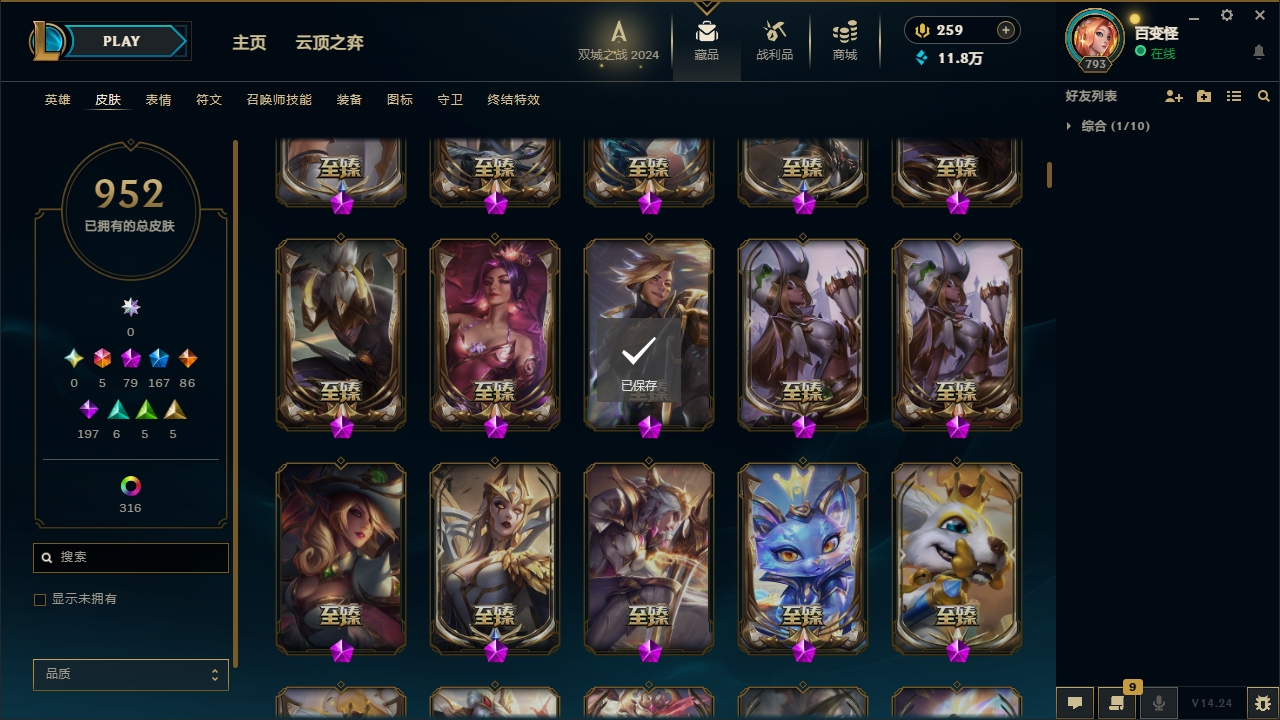The height and width of the screenshot is (720, 1280).
Task: Switch to the 守卫 tab
Action: point(450,100)
